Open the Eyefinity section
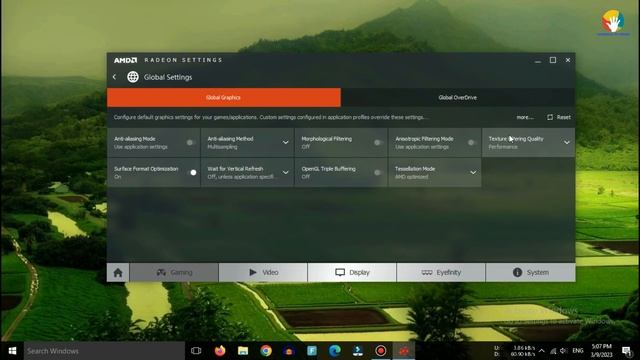 [441, 273]
